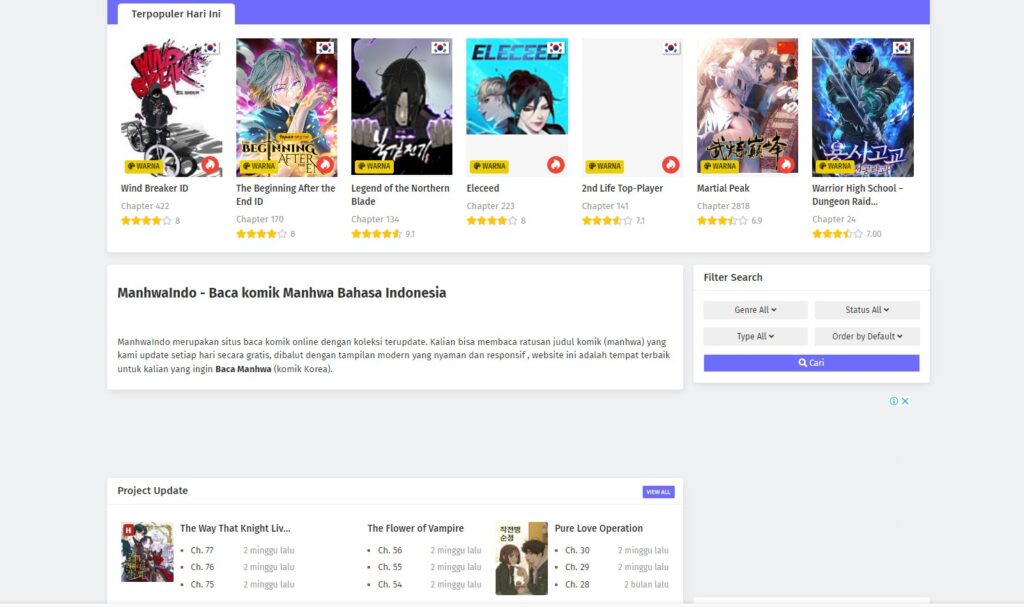The width and height of the screenshot is (1024, 607).
Task: Click WARNA badge on Eleceed
Action: tap(489, 166)
